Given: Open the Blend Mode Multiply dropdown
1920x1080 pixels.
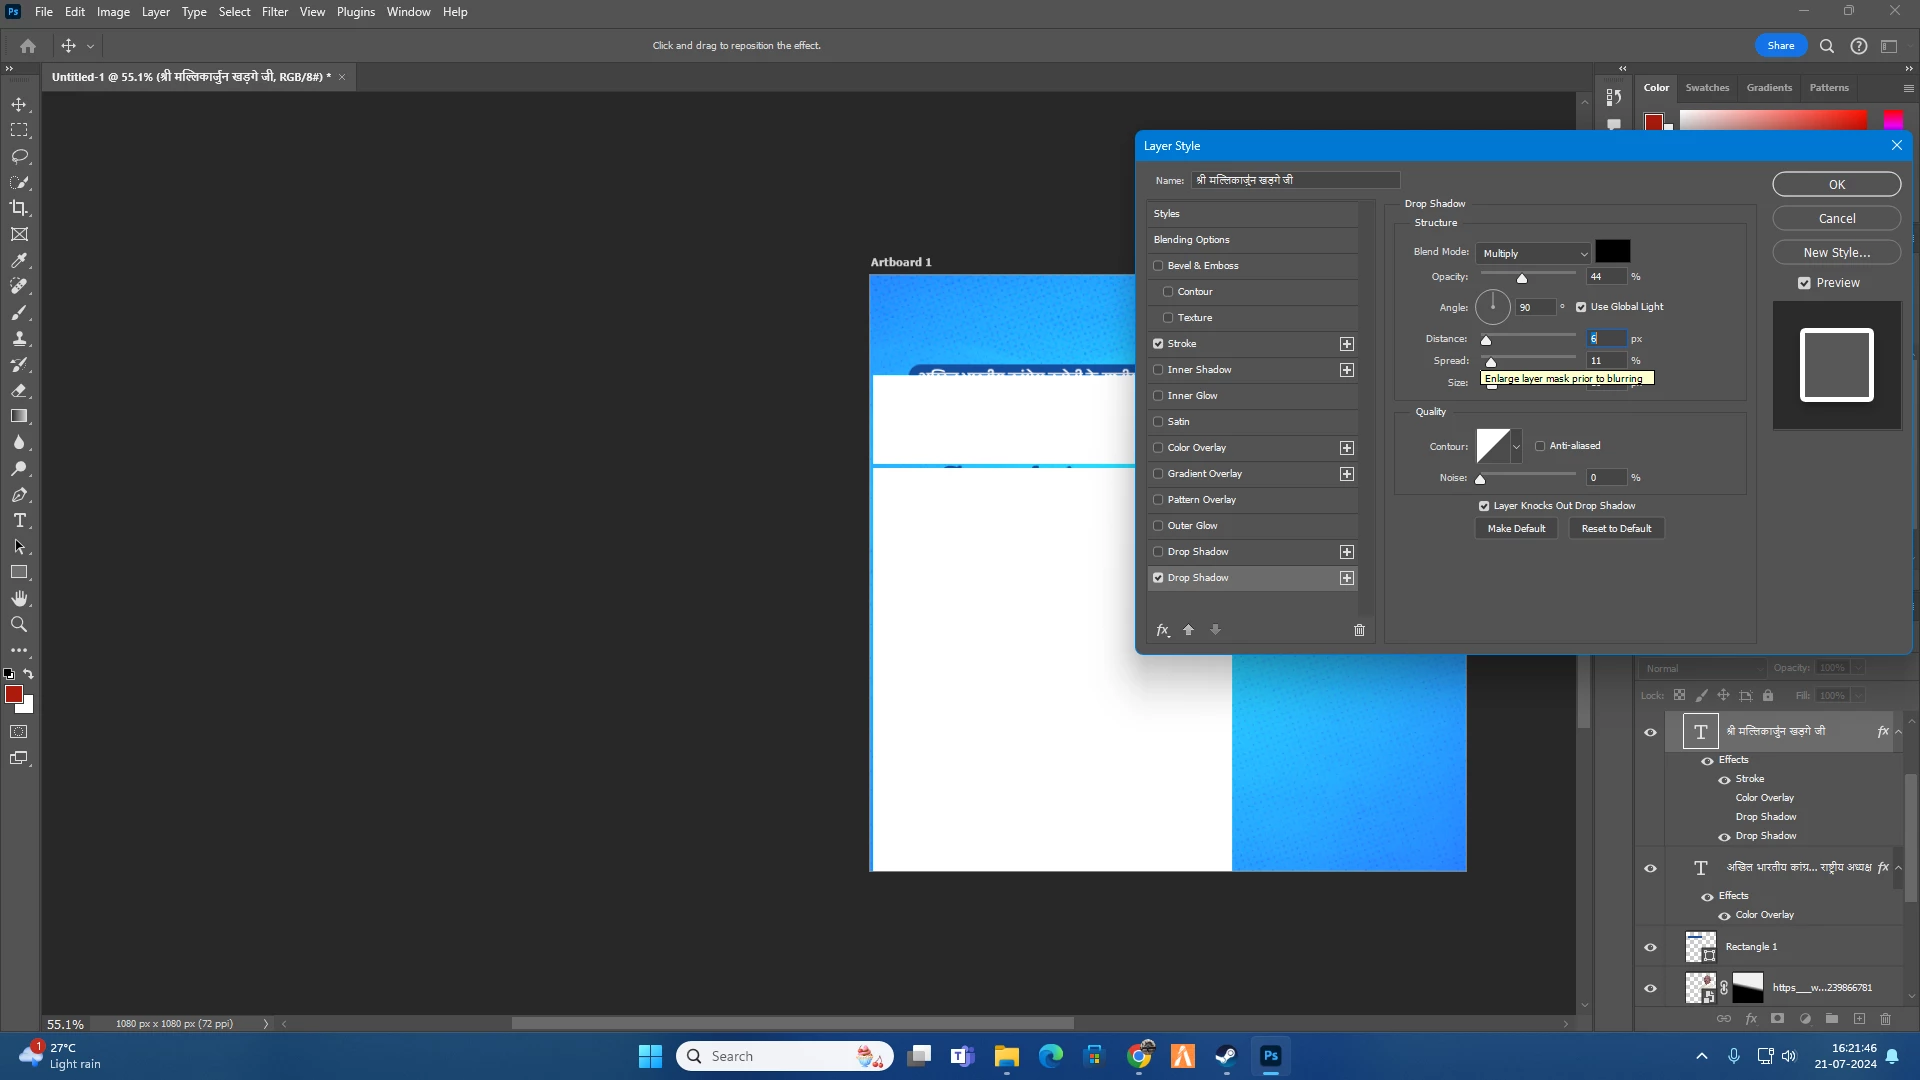Looking at the screenshot, I should click(x=1533, y=253).
